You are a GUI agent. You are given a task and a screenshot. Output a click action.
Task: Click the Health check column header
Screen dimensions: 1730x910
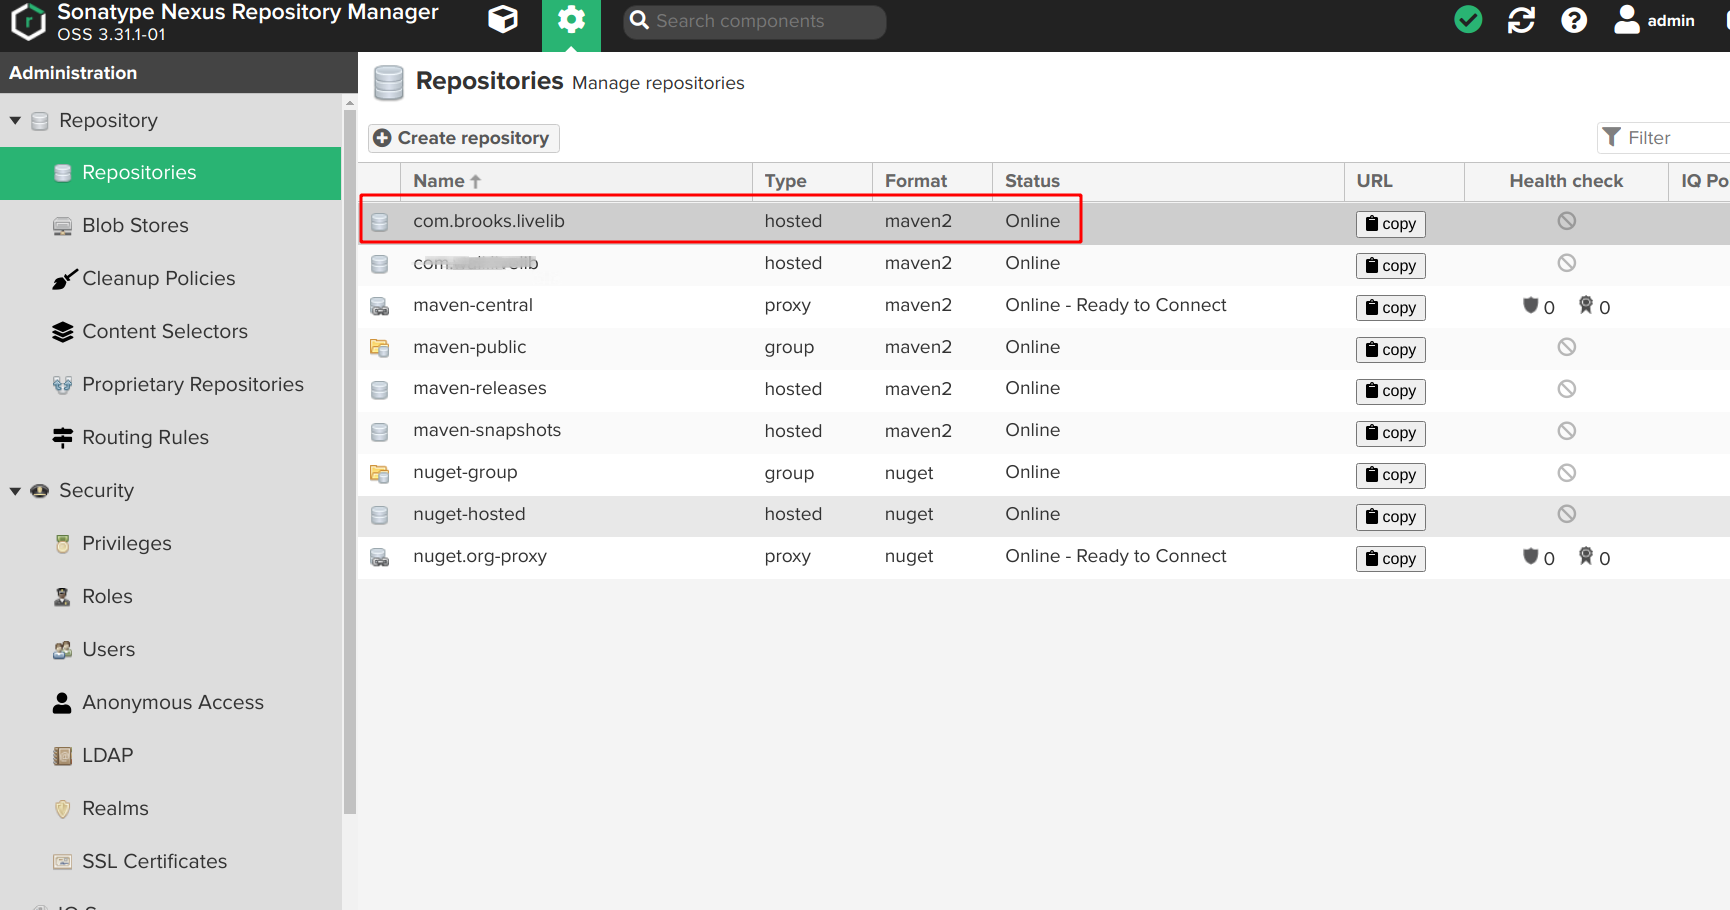(1566, 182)
